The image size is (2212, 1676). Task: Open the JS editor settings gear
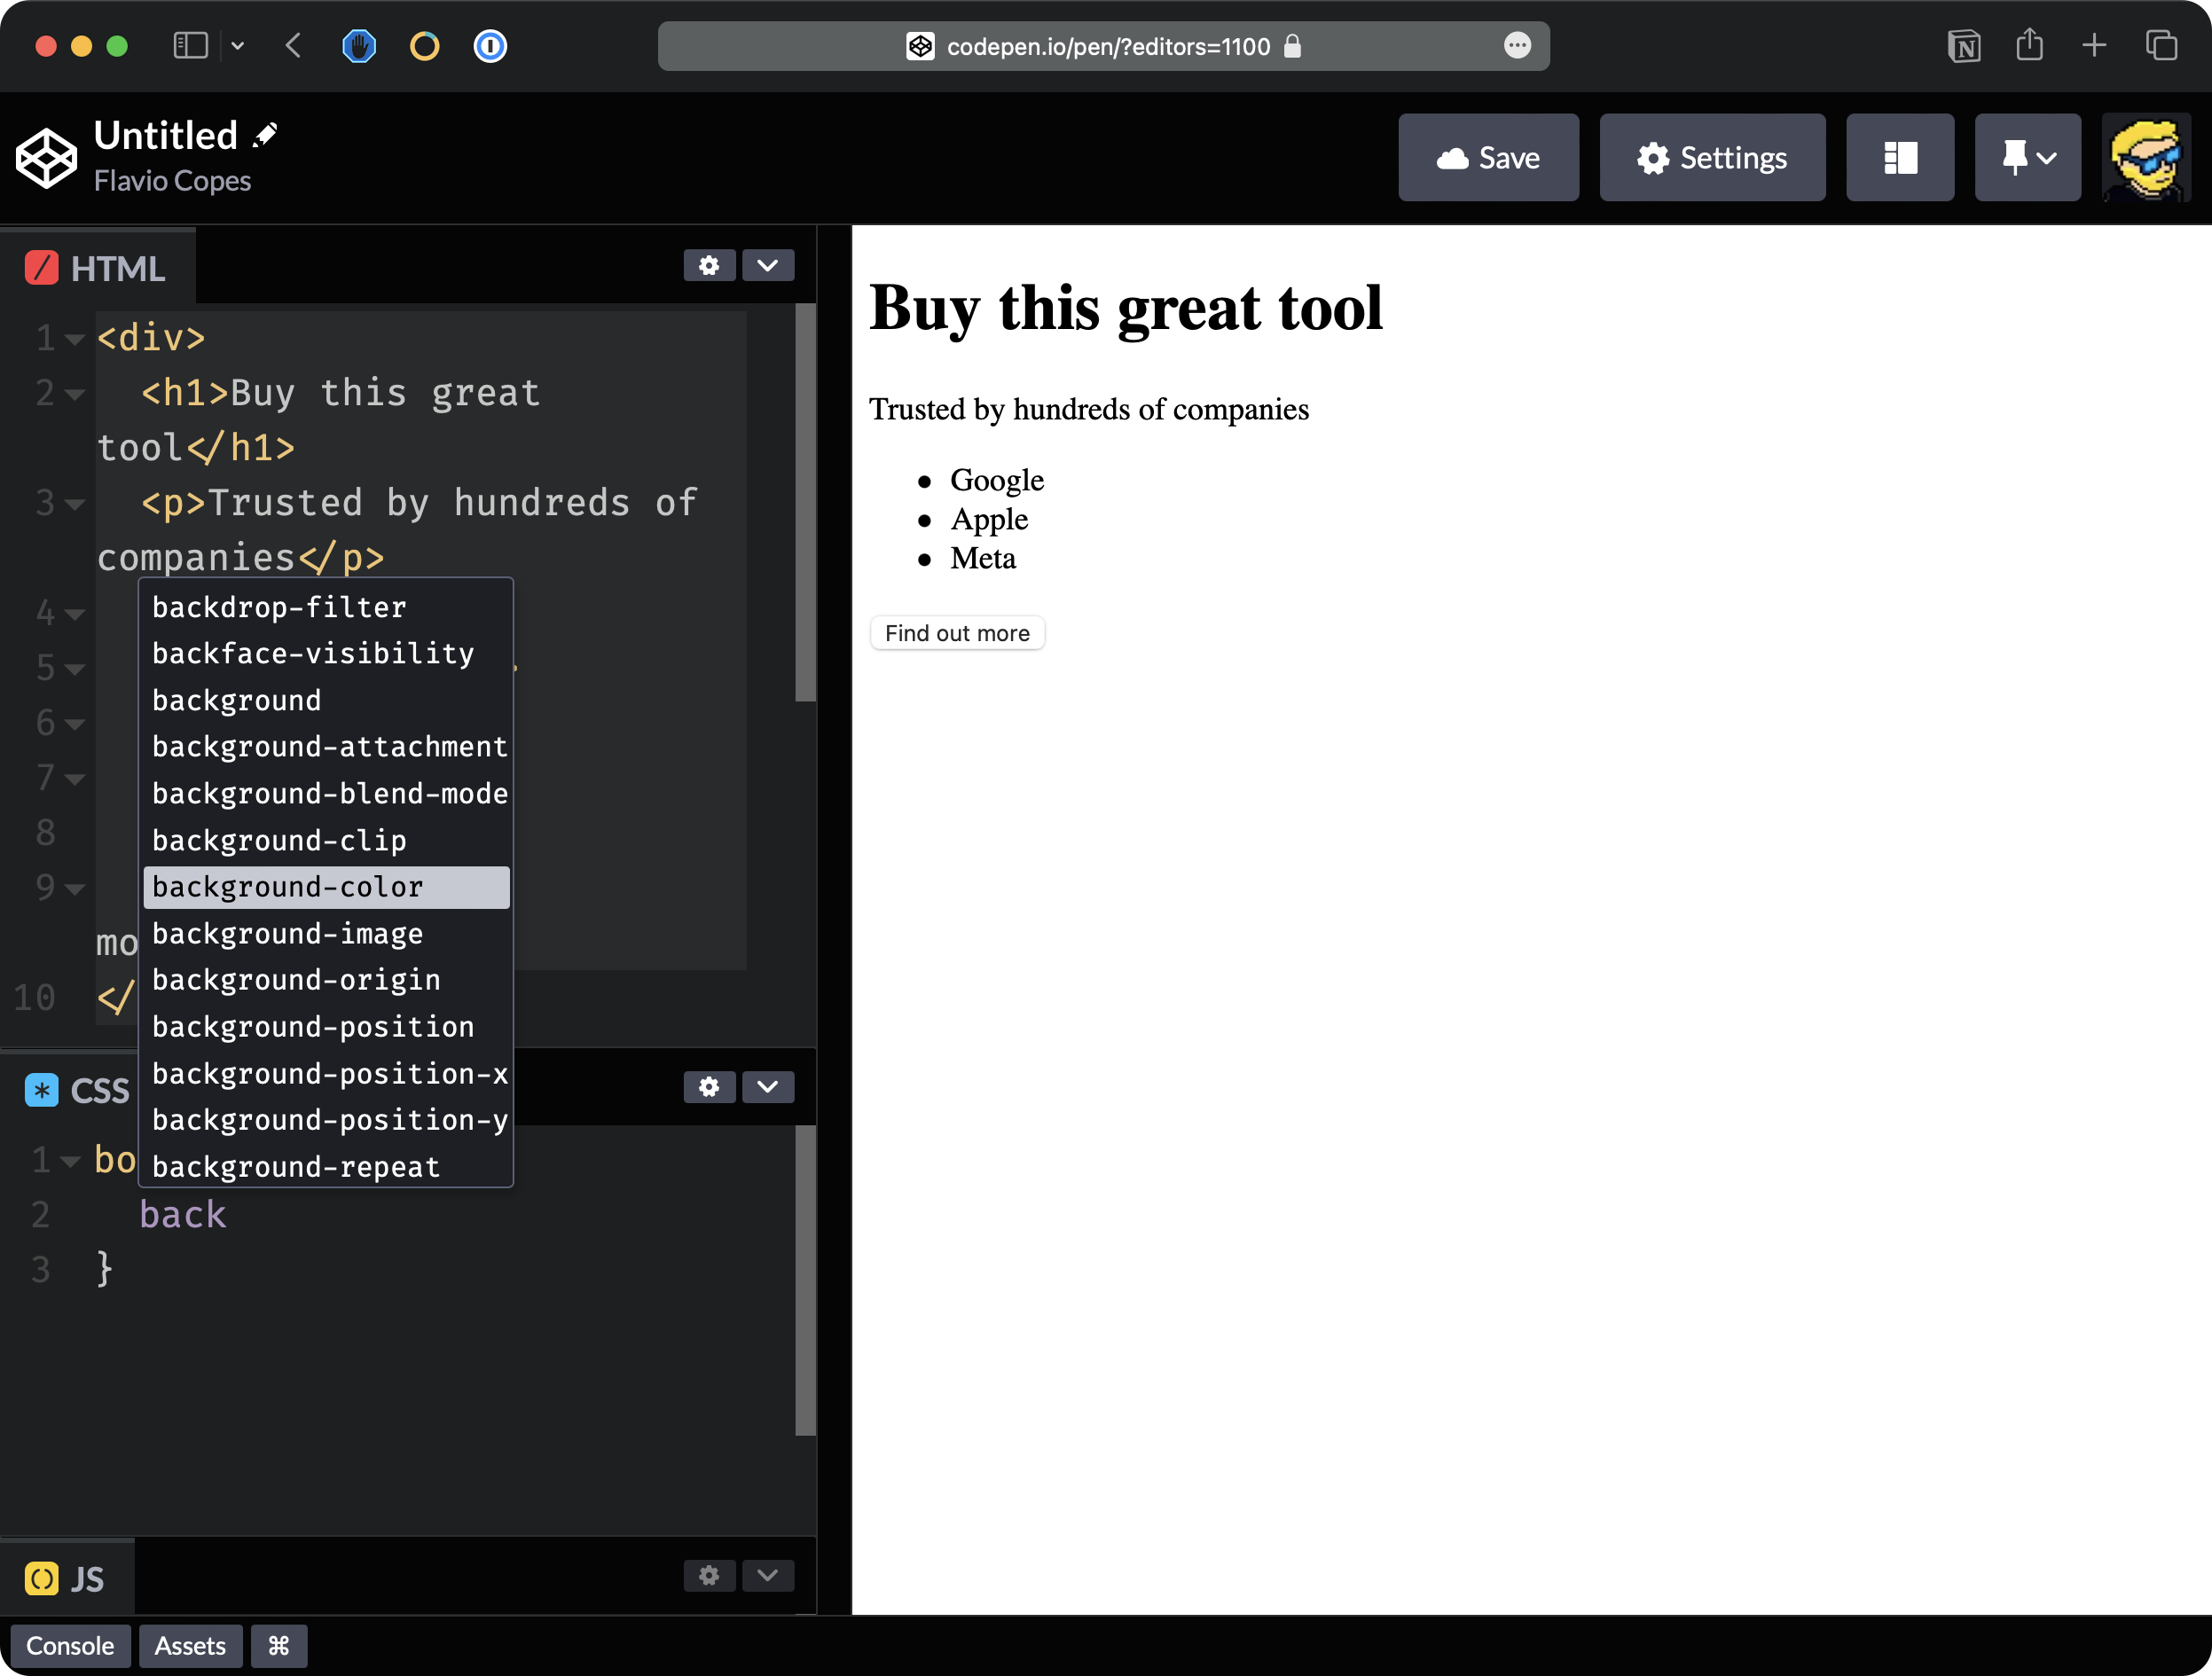[x=709, y=1575]
